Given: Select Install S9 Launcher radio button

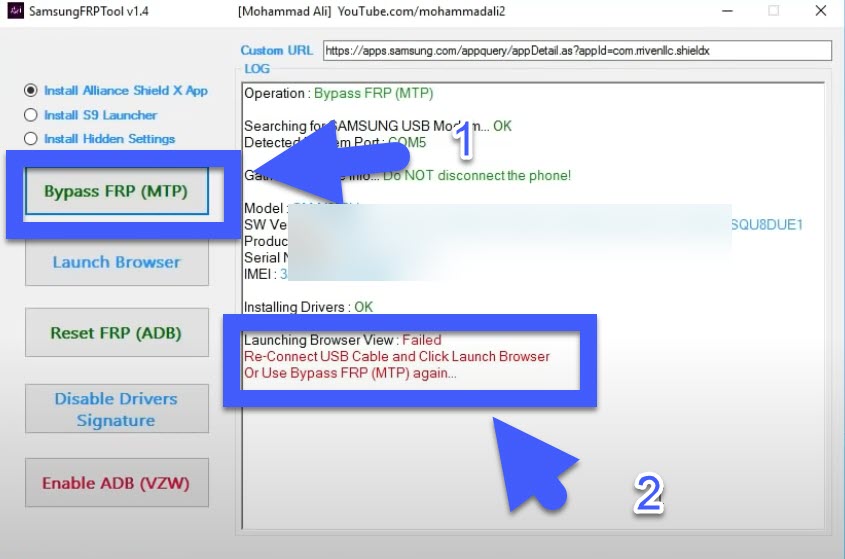Looking at the screenshot, I should 31,115.
